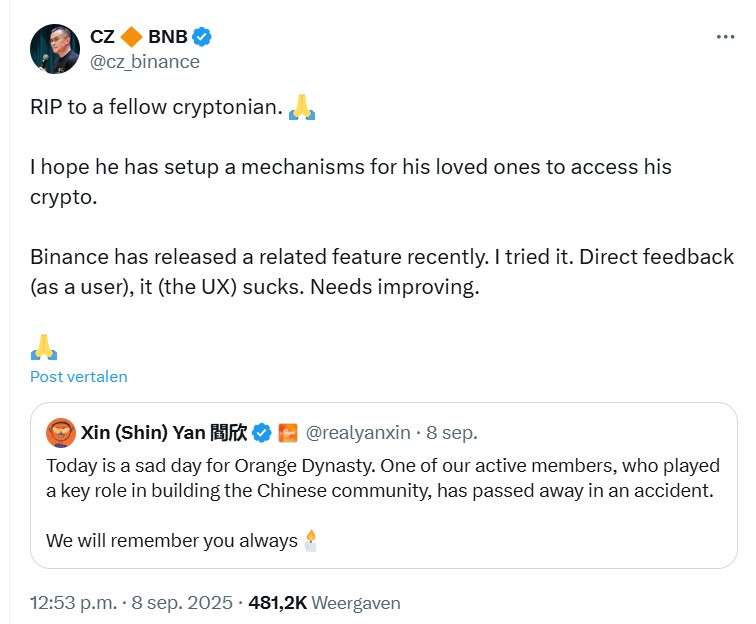
Task: Open the three-dot more options menu
Action: click(x=726, y=37)
